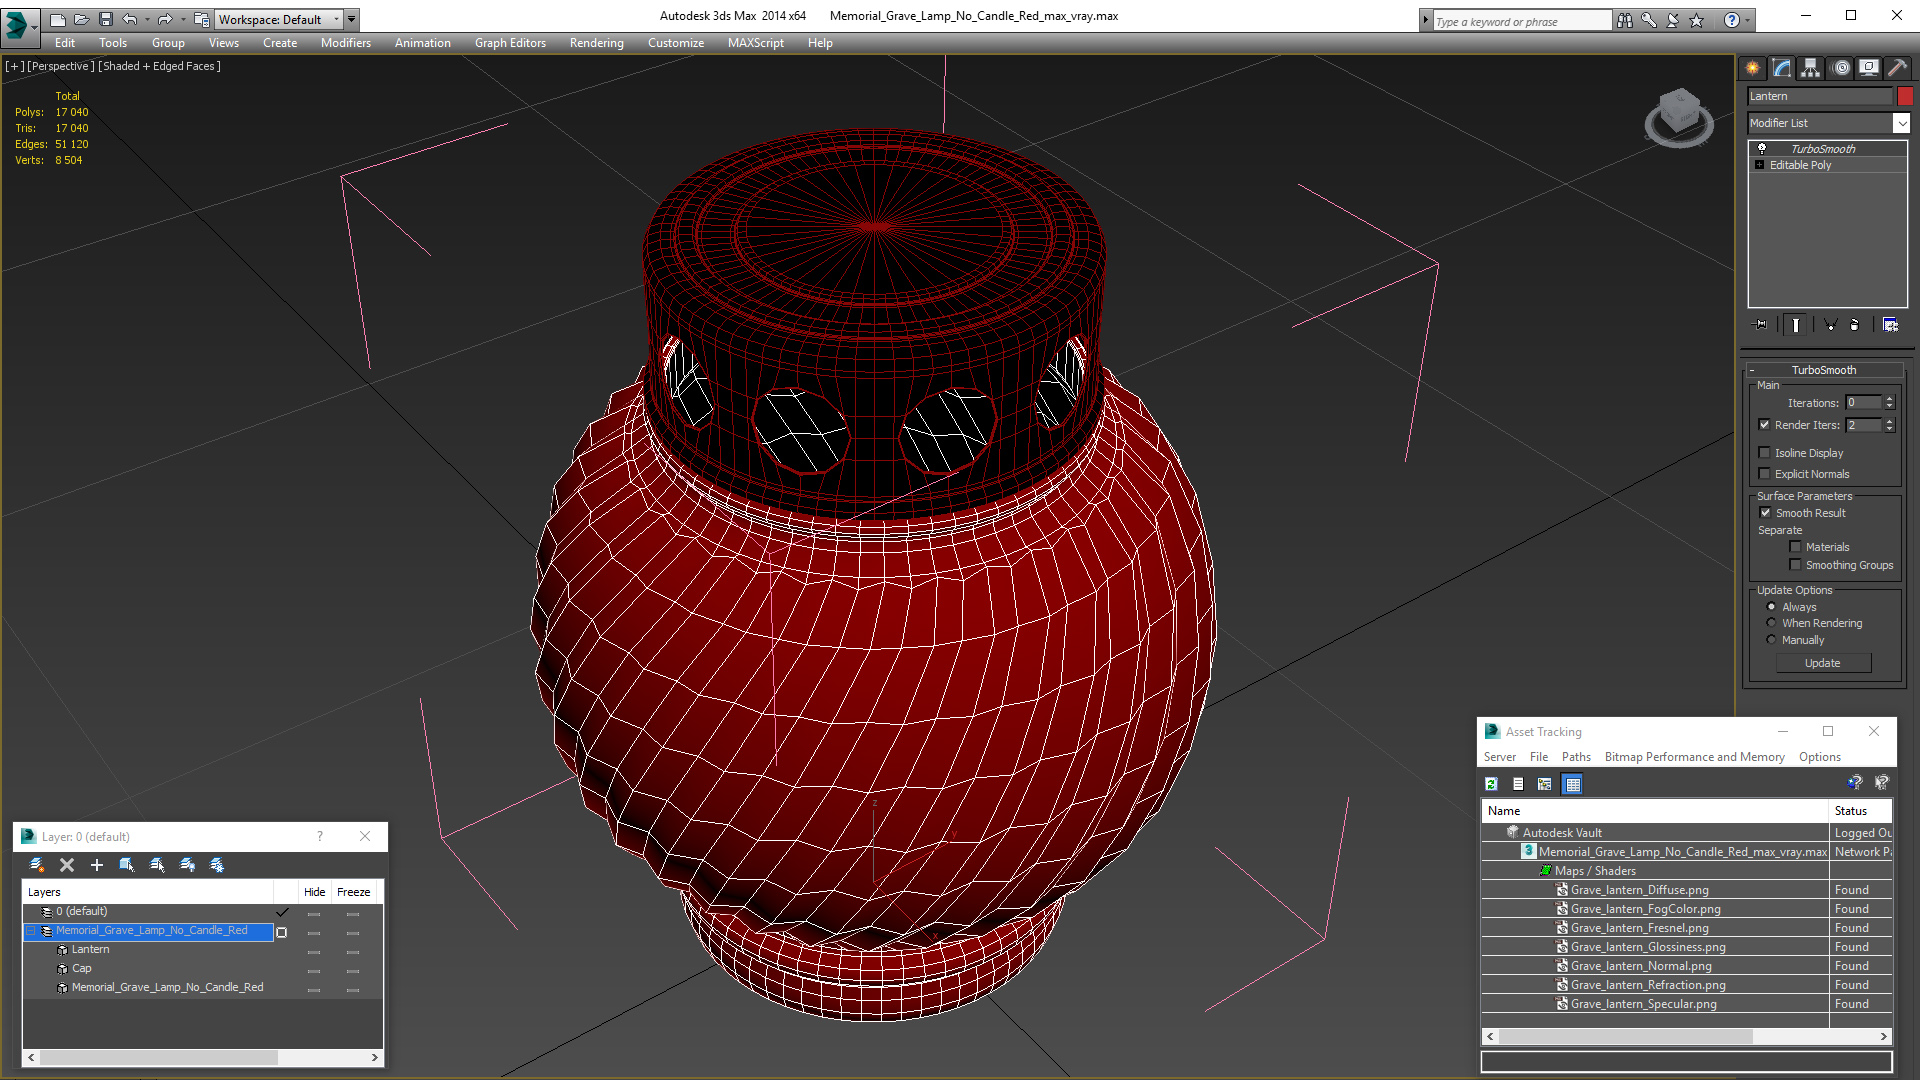The image size is (1920, 1080).
Task: Toggle Show End Result icon
Action: (x=1796, y=325)
